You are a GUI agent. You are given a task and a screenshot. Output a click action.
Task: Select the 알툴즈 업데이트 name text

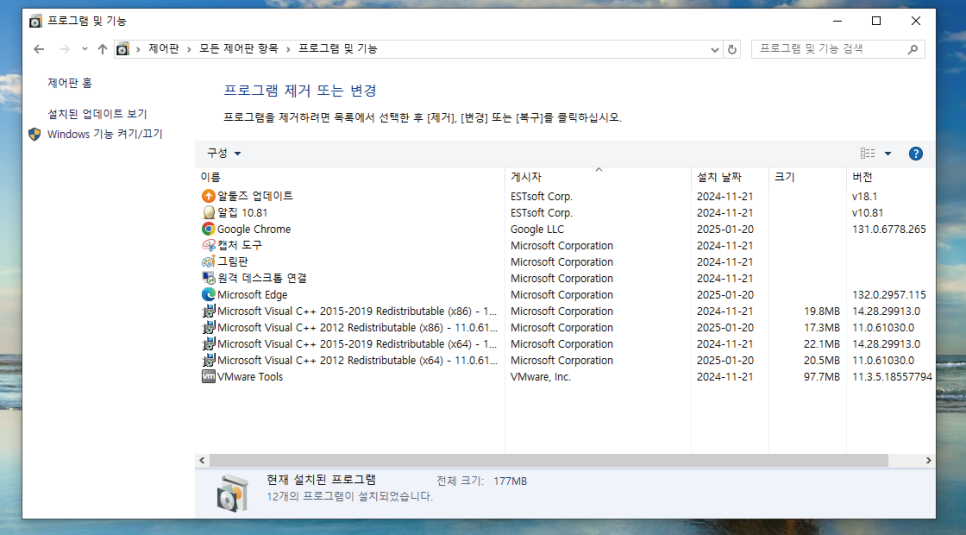(x=255, y=196)
